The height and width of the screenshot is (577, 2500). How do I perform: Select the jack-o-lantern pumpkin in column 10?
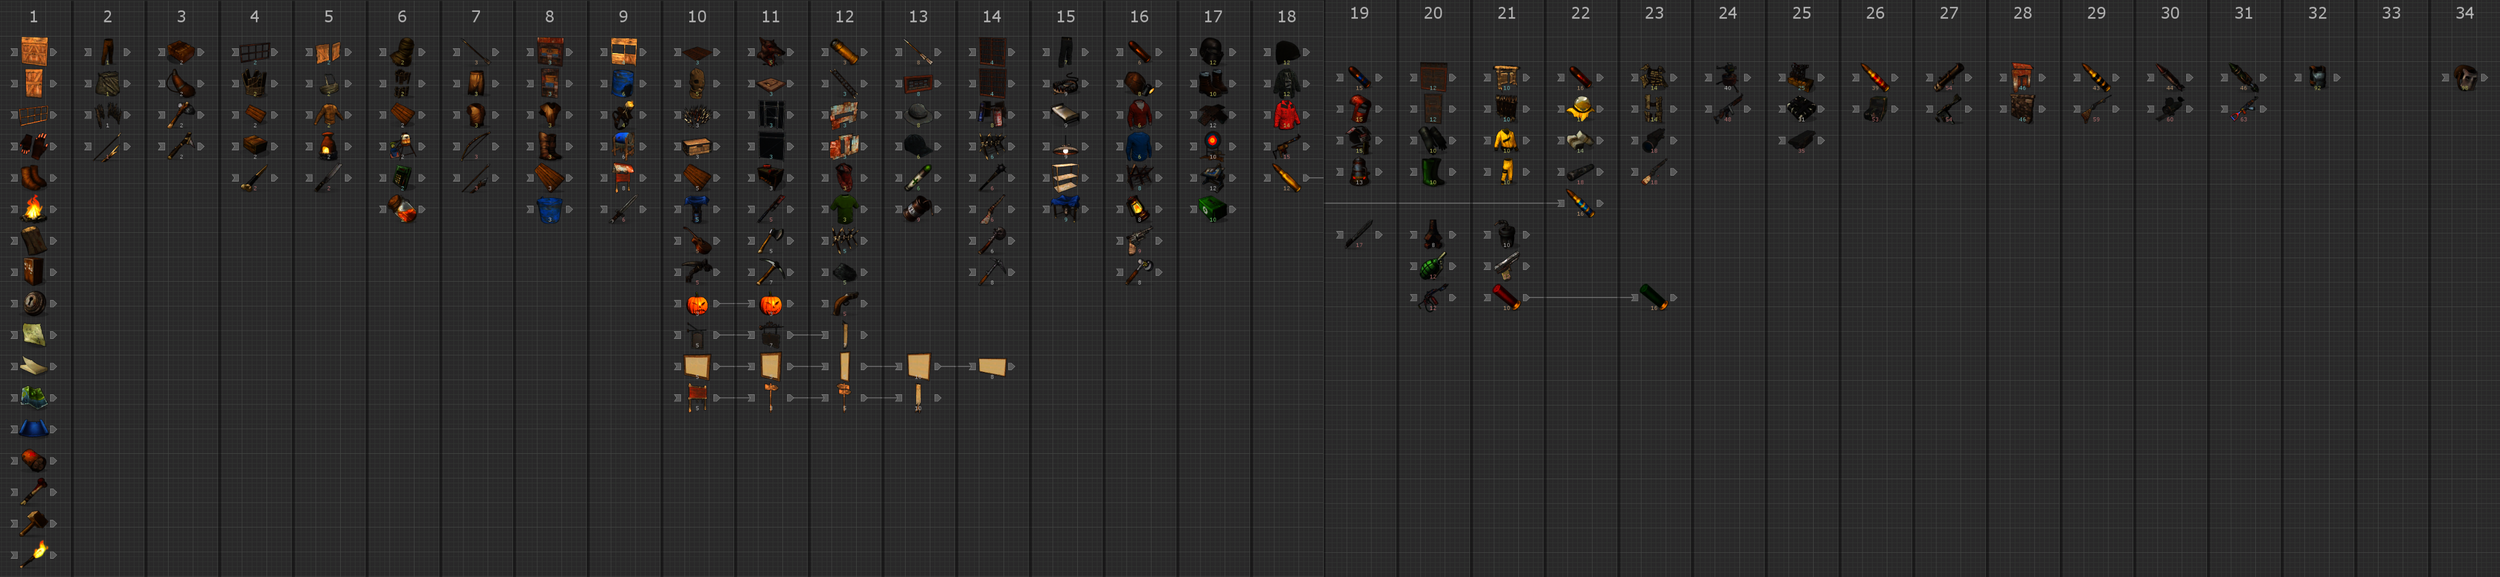pyautogui.click(x=697, y=303)
